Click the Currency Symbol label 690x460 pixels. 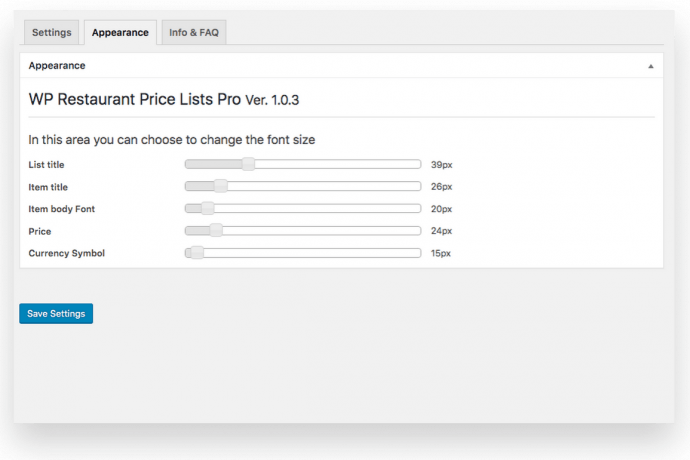pos(66,253)
